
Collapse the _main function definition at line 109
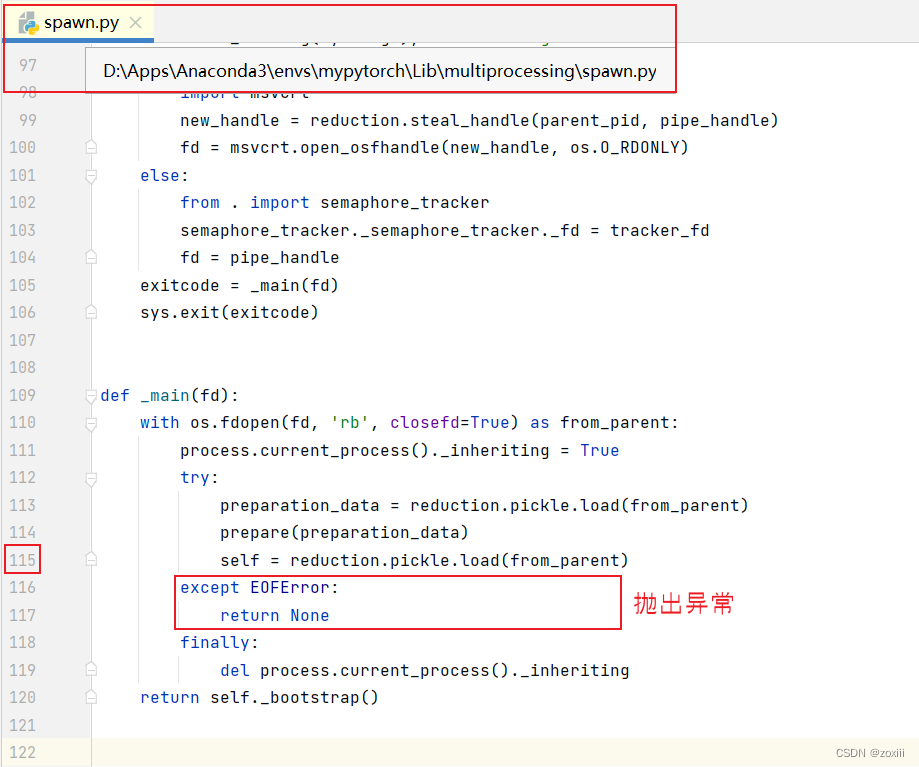pyautogui.click(x=89, y=395)
